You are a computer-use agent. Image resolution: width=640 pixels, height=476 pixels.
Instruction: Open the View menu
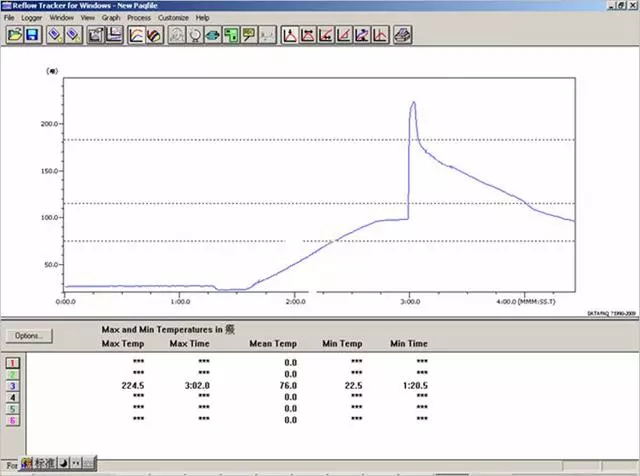coord(87,18)
